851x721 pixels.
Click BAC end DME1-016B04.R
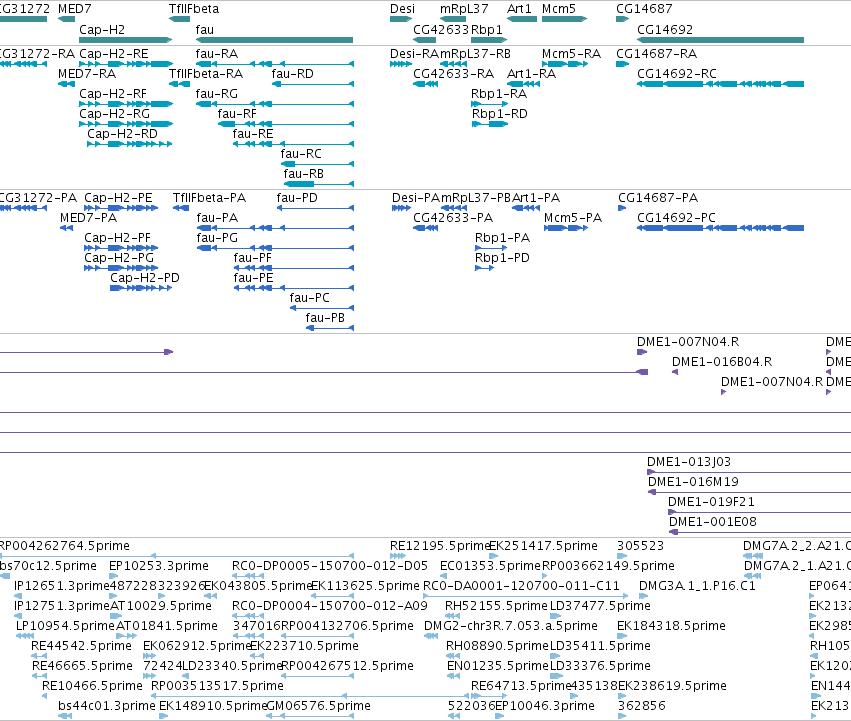(675, 372)
